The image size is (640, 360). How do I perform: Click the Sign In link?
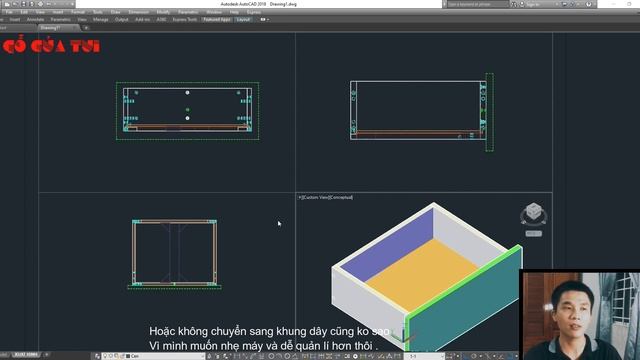tap(533, 4)
